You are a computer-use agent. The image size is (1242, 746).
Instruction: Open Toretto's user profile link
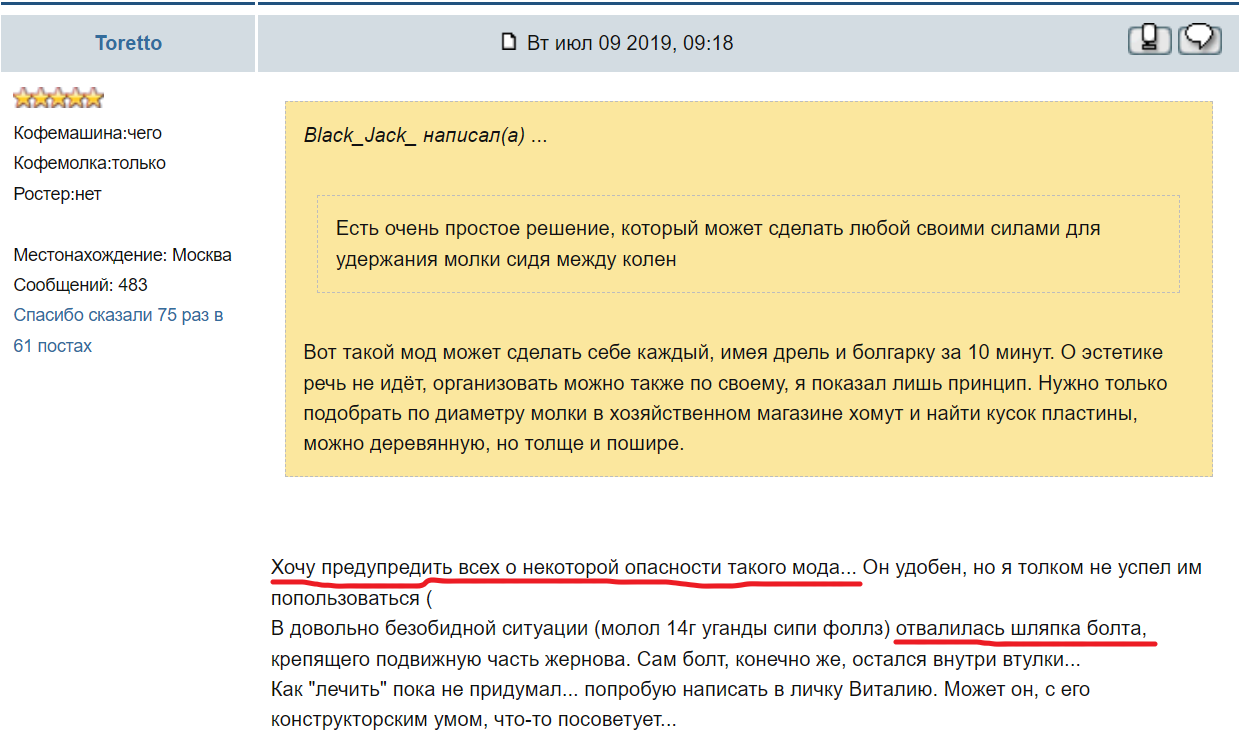click(x=128, y=43)
